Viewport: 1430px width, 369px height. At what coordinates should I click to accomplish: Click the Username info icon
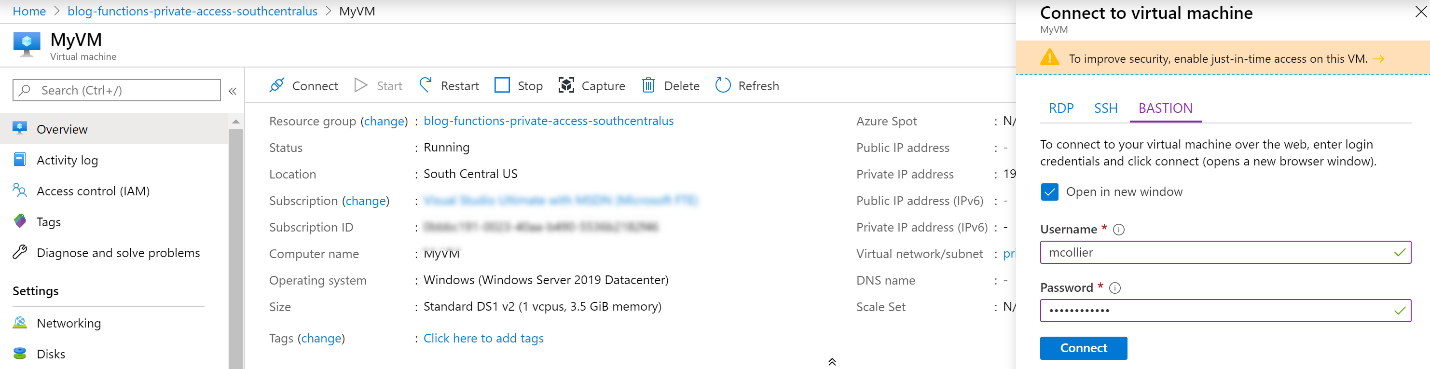pos(1119,230)
